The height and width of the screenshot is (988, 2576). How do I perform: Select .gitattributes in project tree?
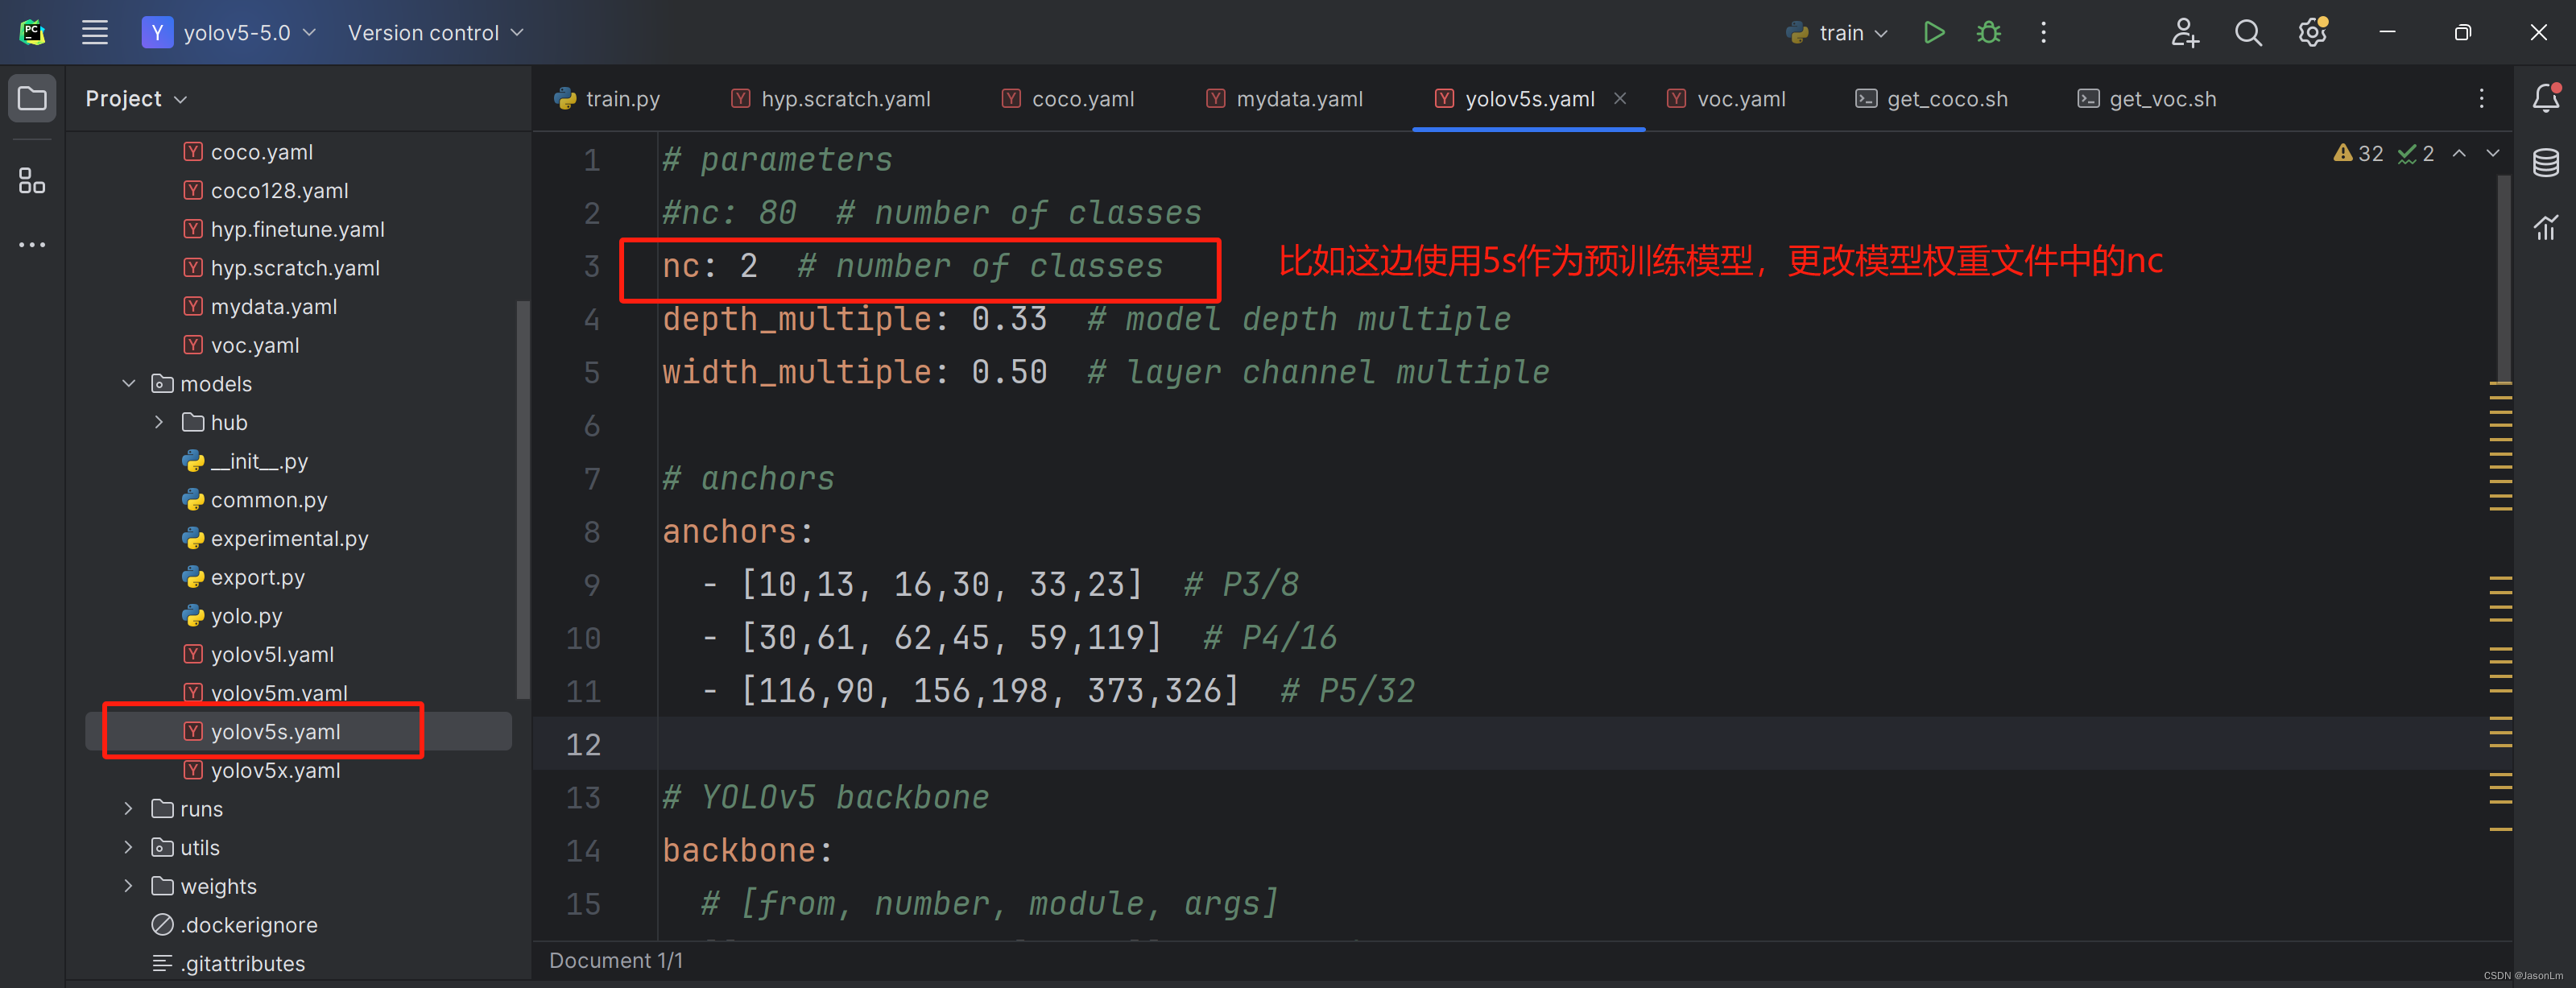(242, 963)
